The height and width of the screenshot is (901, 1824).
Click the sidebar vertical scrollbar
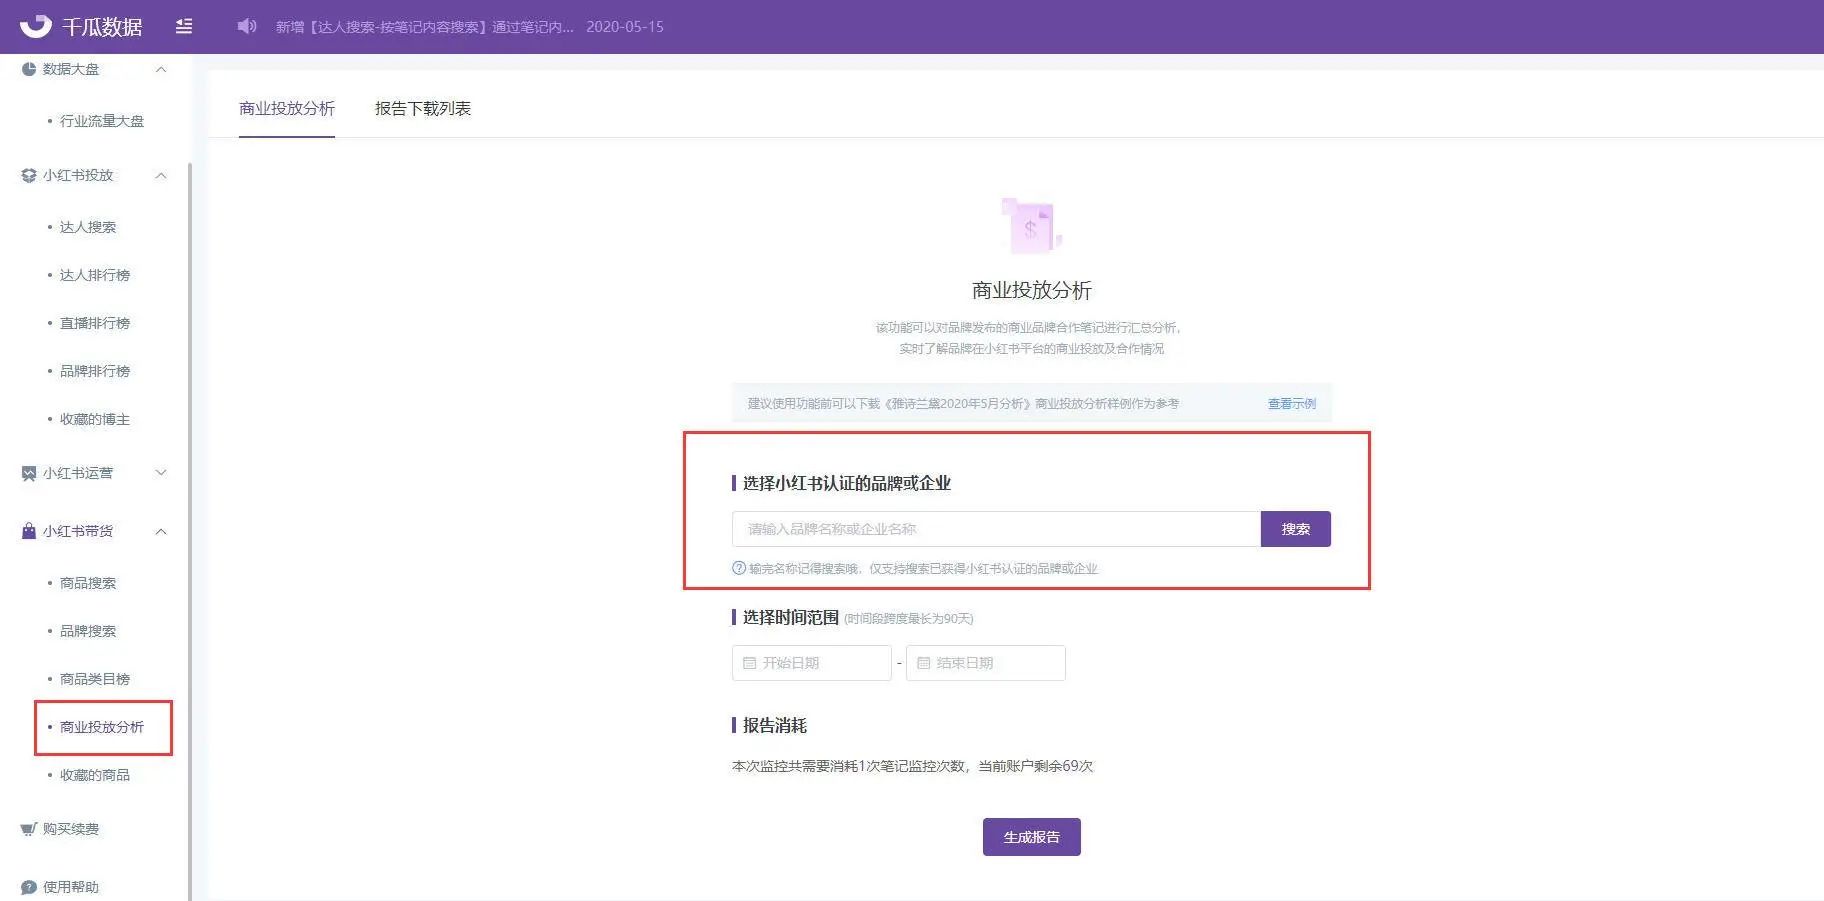189,530
